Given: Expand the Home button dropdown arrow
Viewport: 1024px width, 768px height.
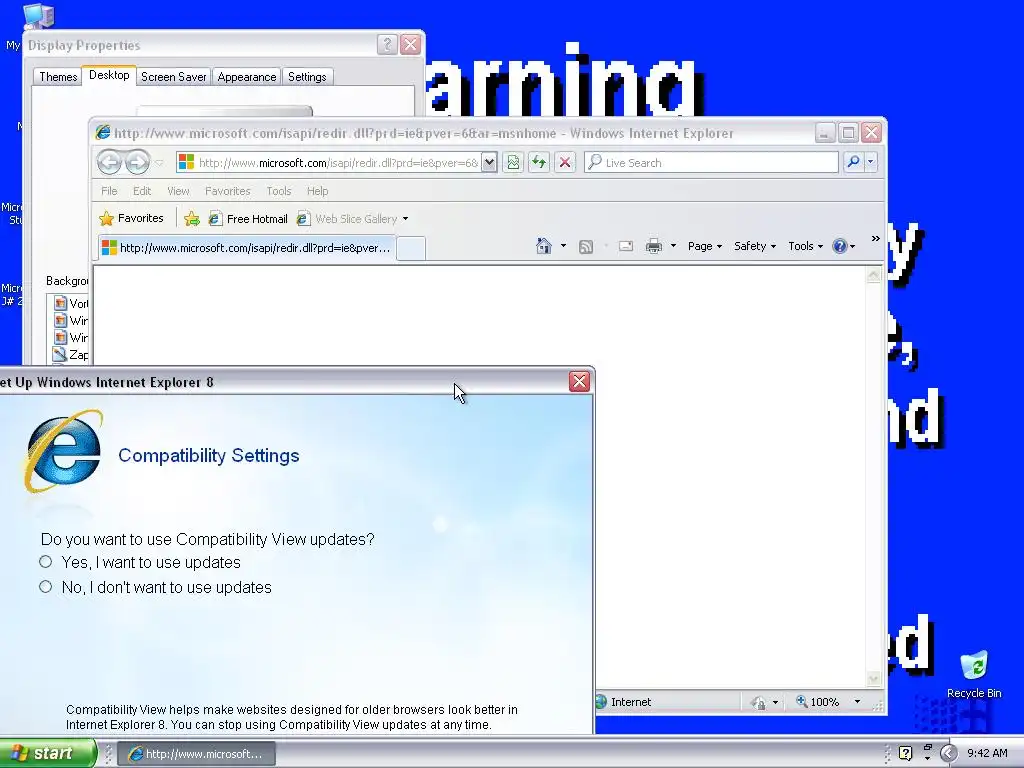Looking at the screenshot, I should (x=564, y=246).
